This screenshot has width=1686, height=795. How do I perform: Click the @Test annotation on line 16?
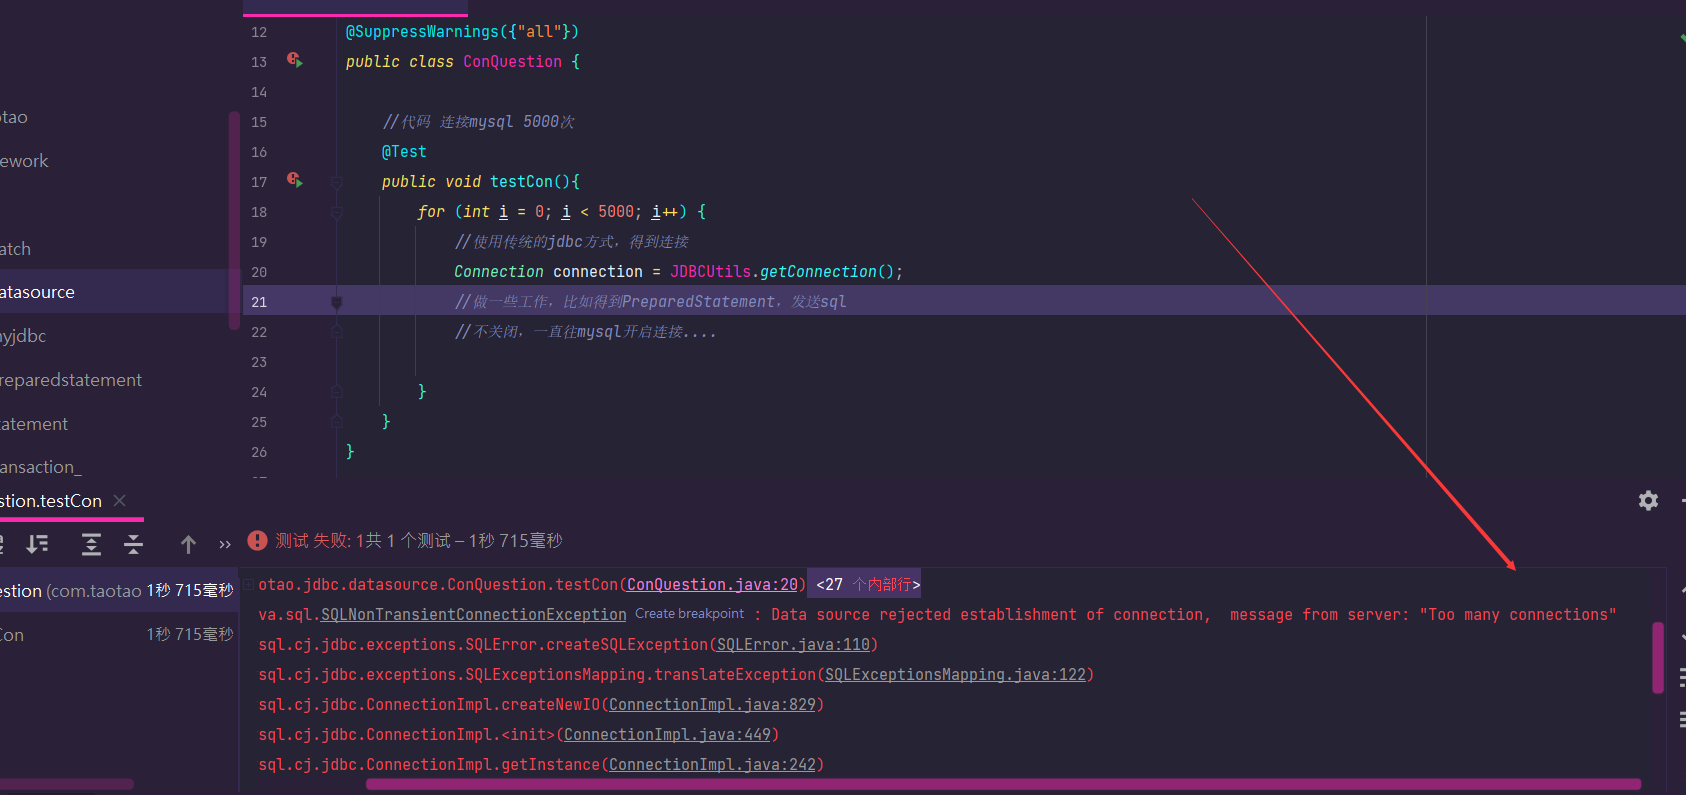[x=404, y=151]
